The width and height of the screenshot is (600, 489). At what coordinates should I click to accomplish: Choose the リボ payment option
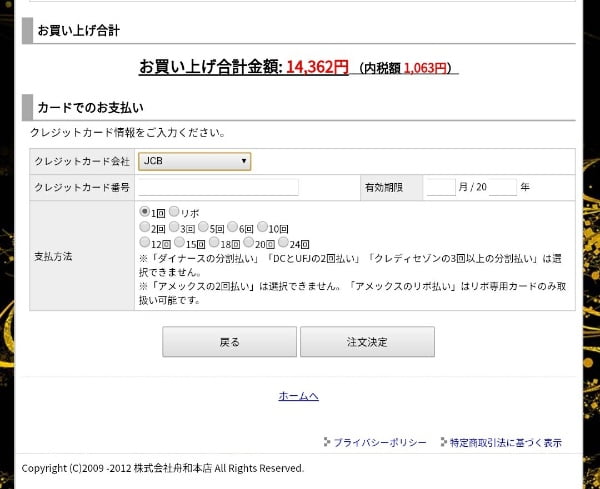coord(174,212)
